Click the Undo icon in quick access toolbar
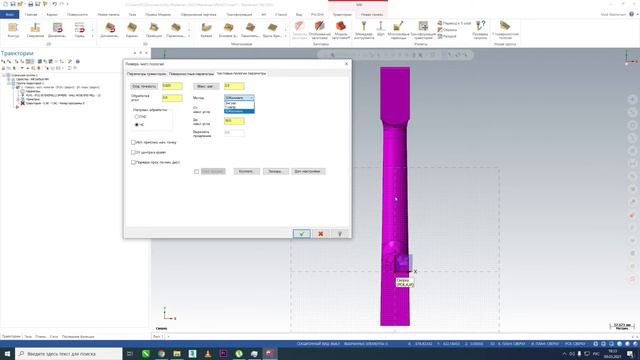 54,4
